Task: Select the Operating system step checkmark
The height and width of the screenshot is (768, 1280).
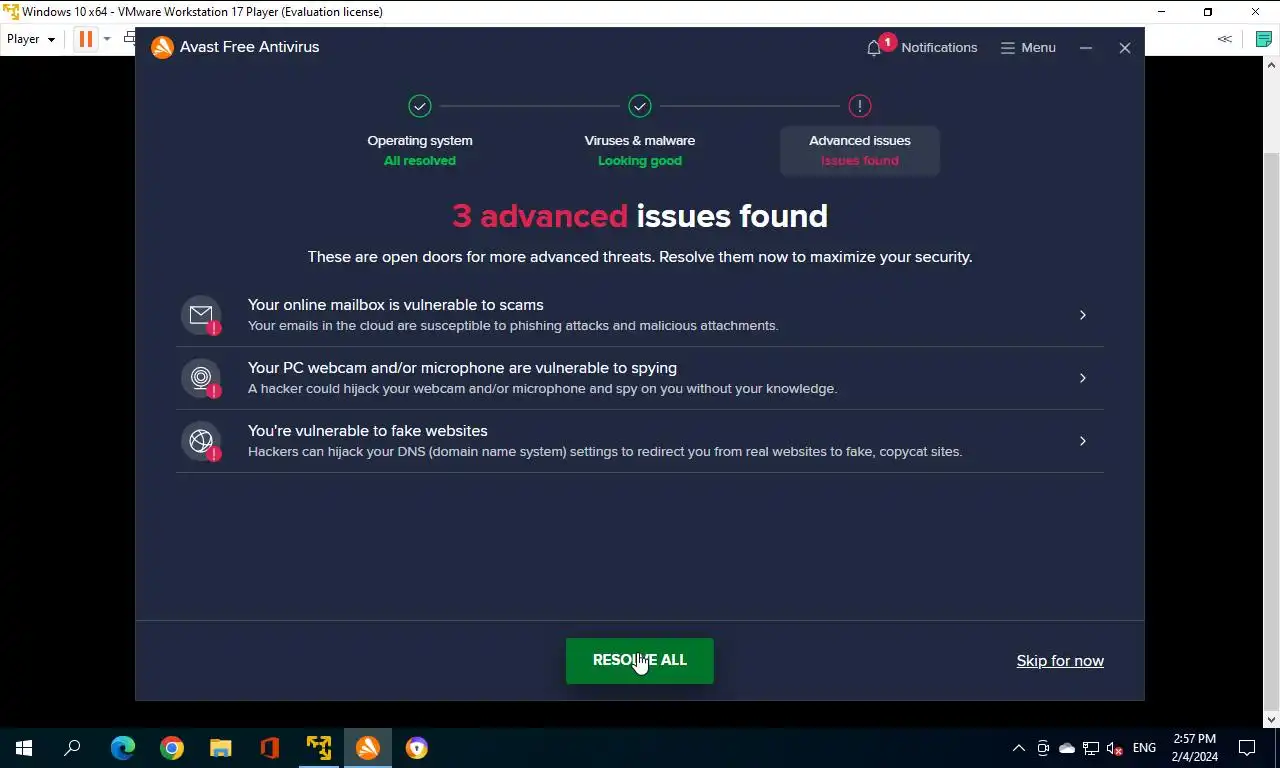Action: (420, 106)
